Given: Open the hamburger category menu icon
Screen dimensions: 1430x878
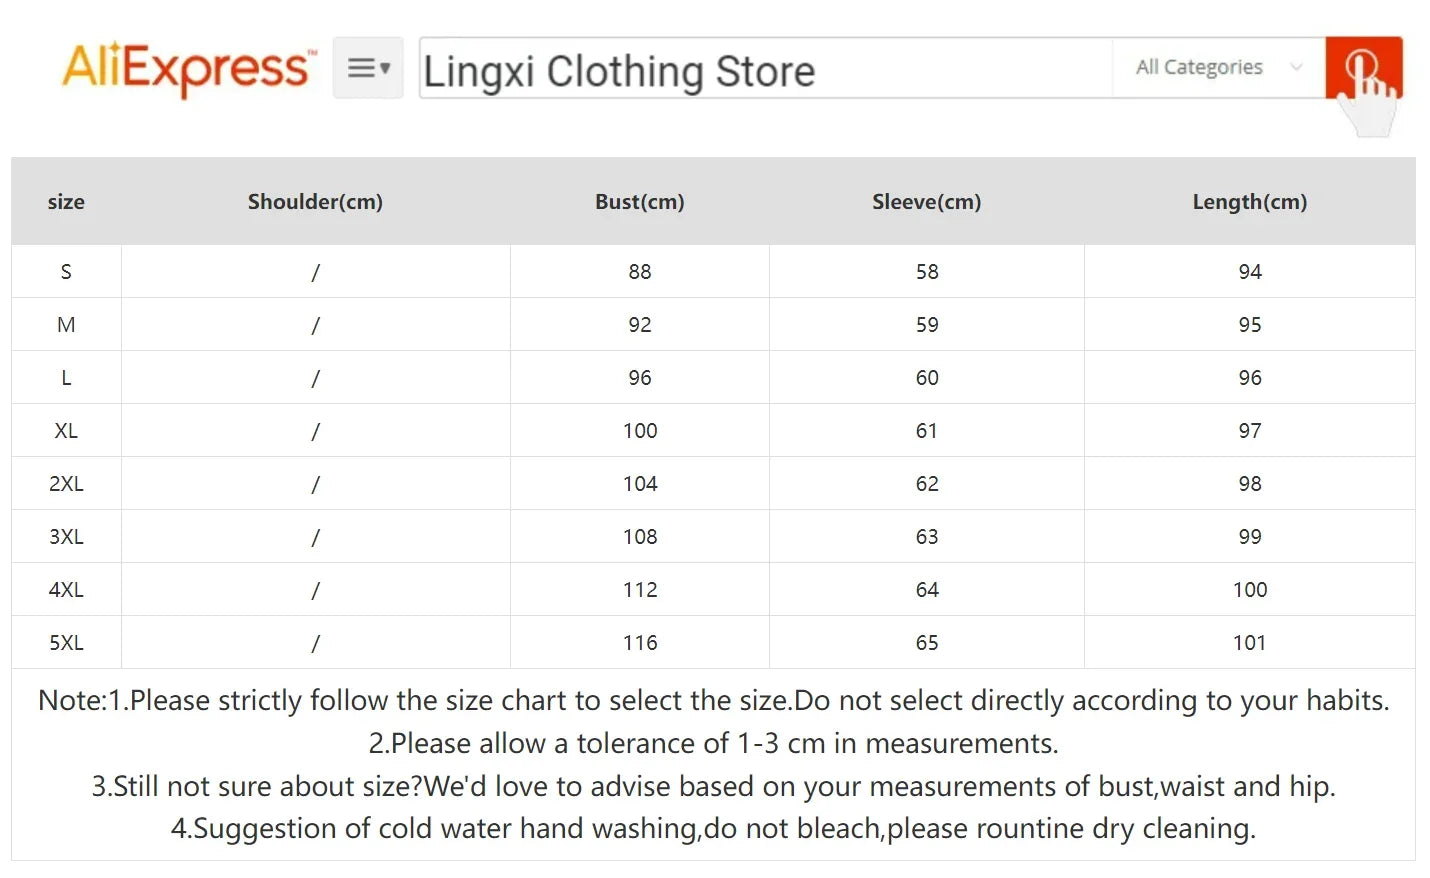Looking at the screenshot, I should (367, 68).
